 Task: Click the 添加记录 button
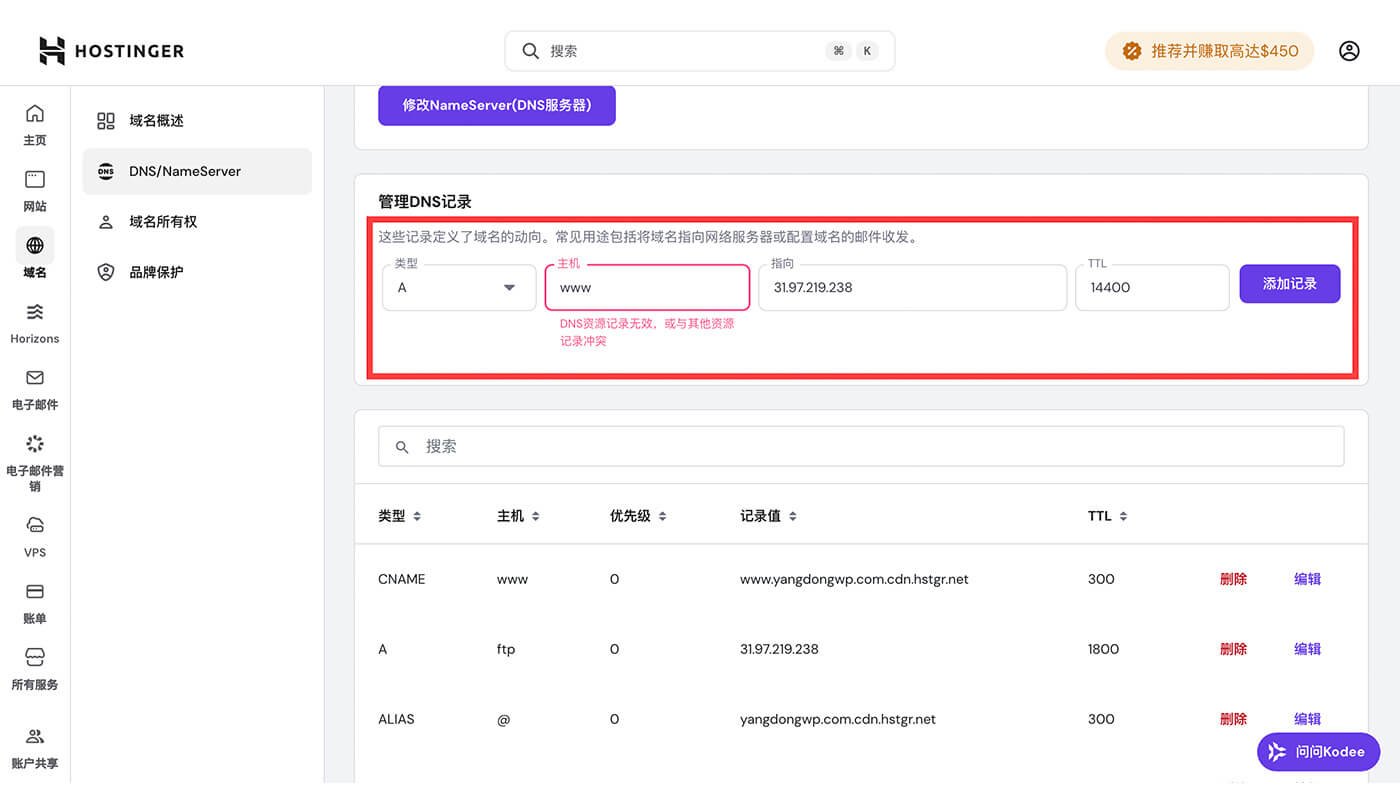point(1289,283)
